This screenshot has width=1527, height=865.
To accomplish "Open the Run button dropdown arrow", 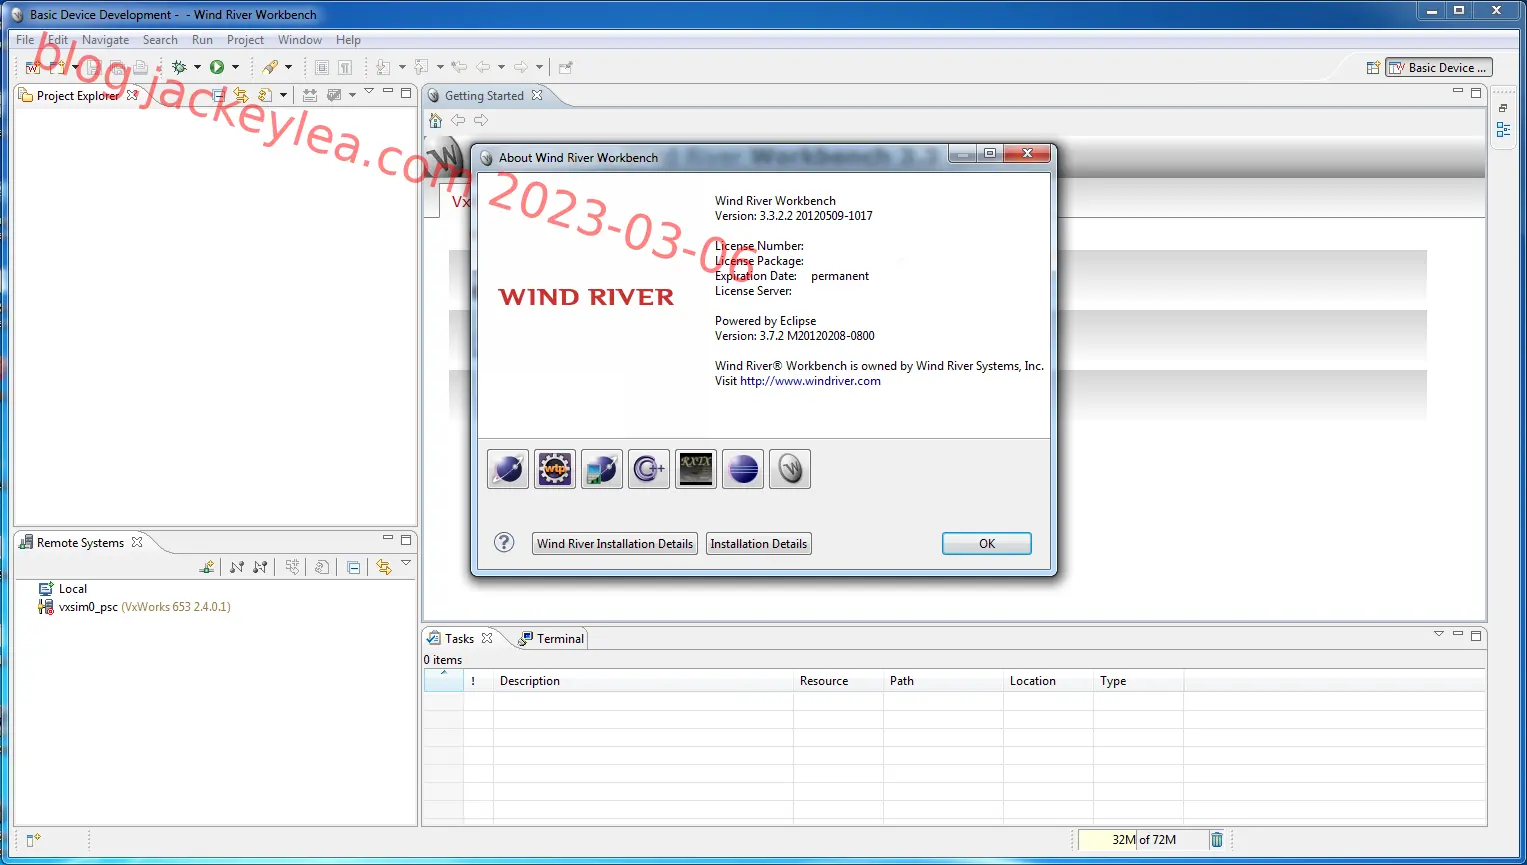I will [235, 67].
